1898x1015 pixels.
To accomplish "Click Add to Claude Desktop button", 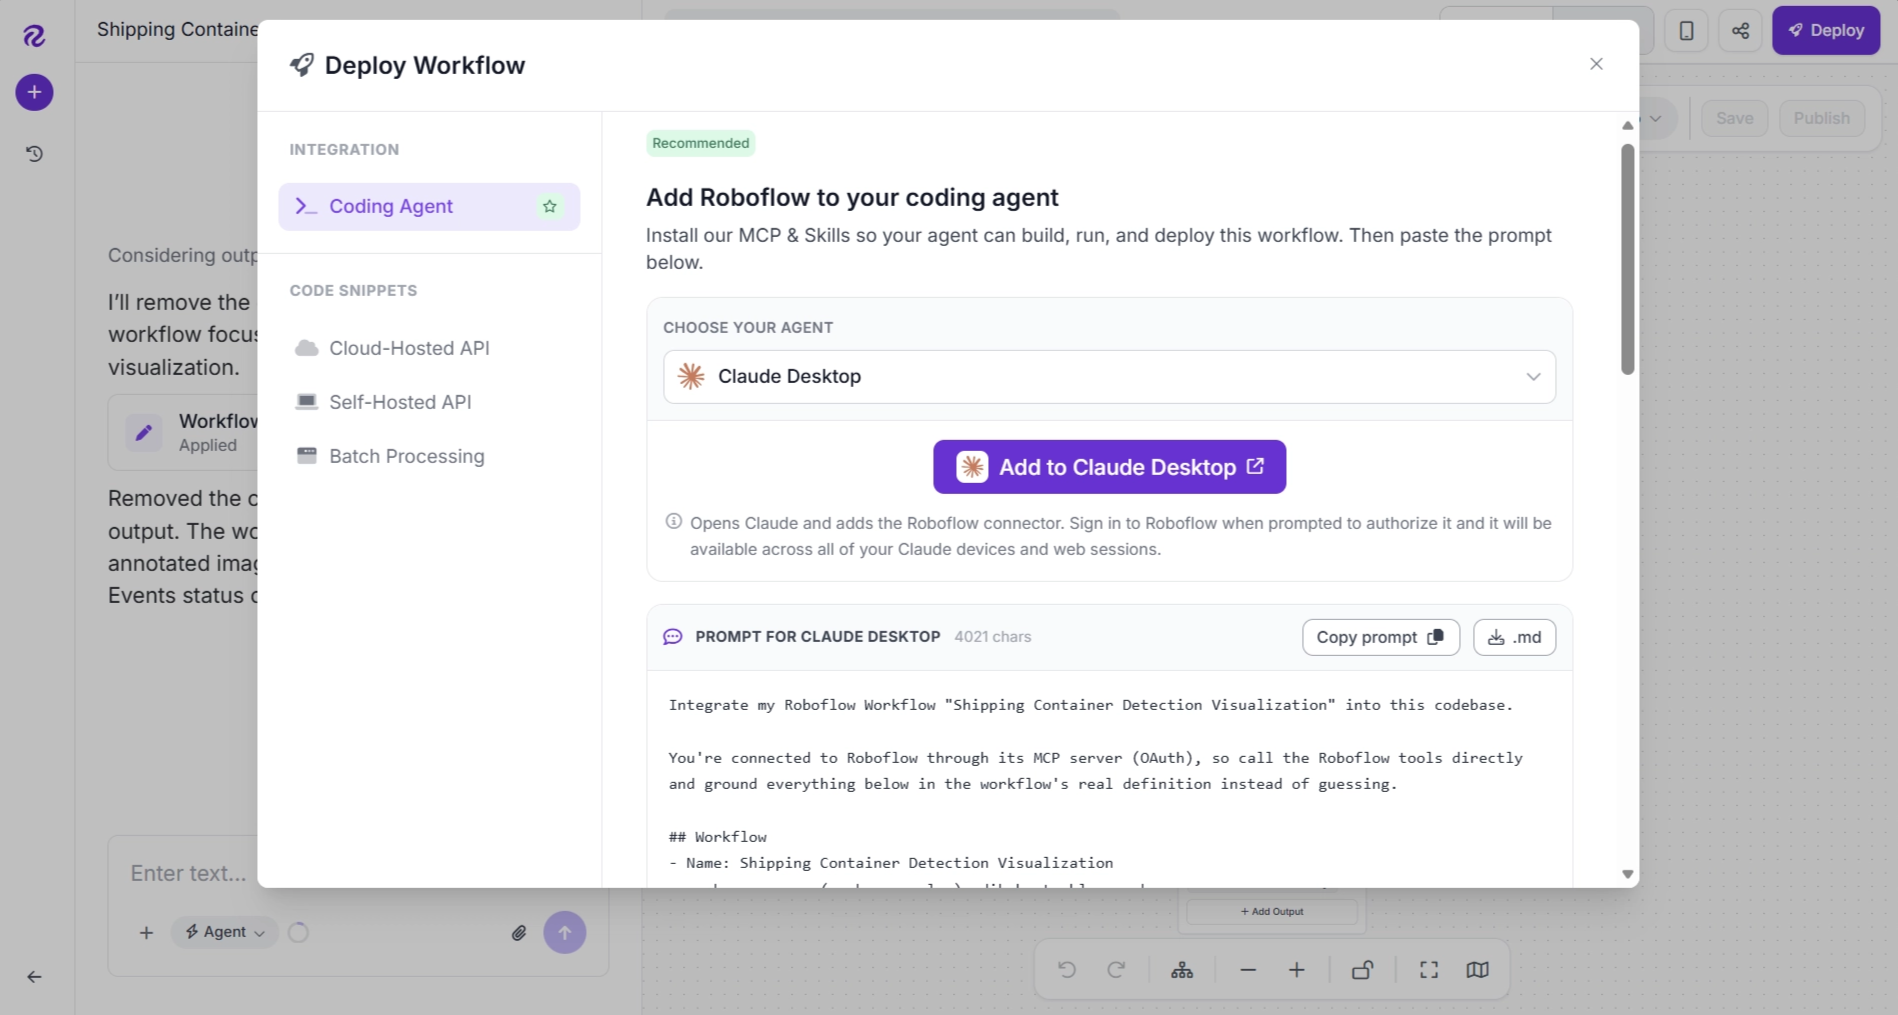I will pyautogui.click(x=1109, y=467).
